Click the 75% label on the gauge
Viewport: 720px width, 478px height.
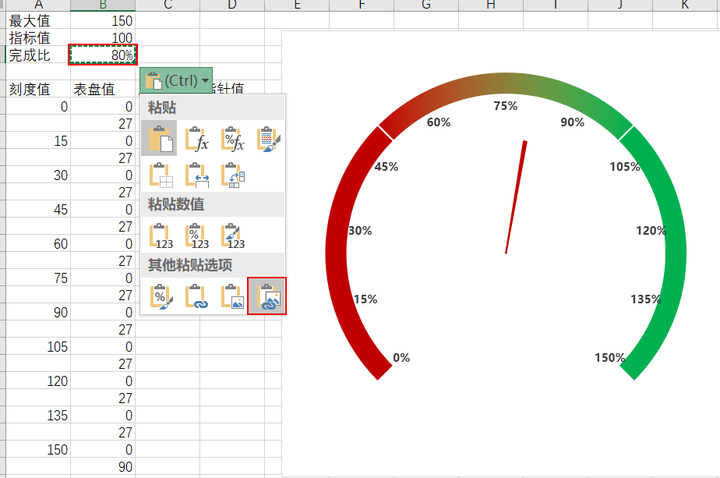coord(505,106)
